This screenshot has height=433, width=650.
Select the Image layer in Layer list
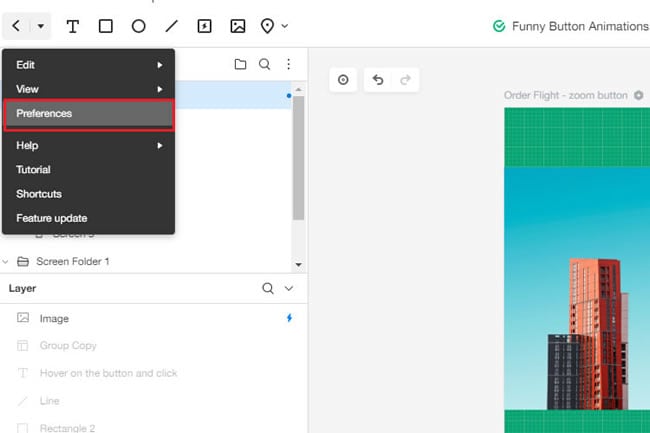pyautogui.click(x=153, y=318)
